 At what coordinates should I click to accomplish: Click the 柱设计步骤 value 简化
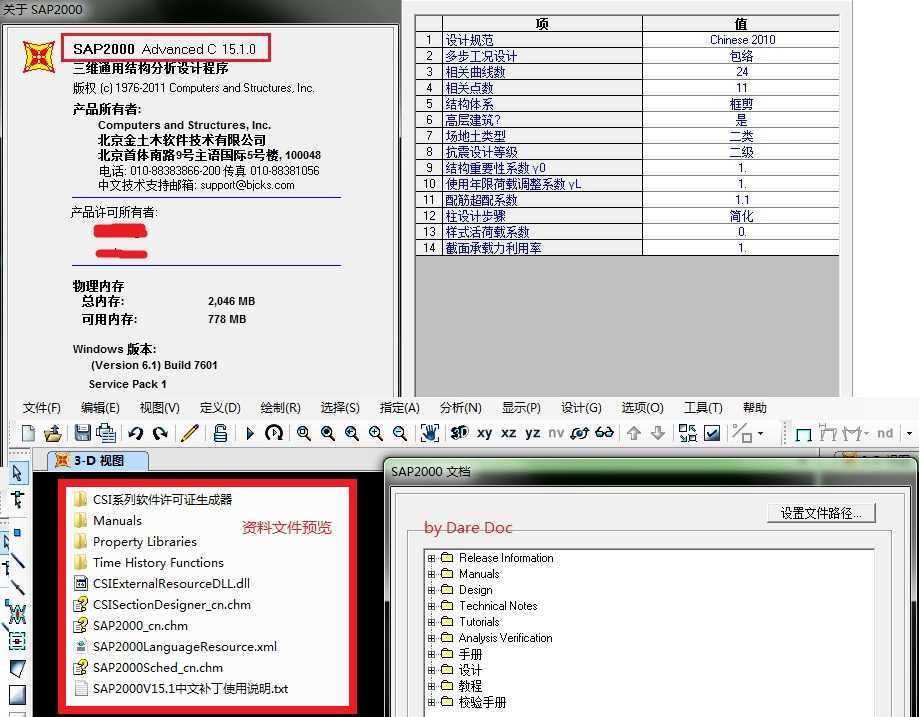coord(741,216)
